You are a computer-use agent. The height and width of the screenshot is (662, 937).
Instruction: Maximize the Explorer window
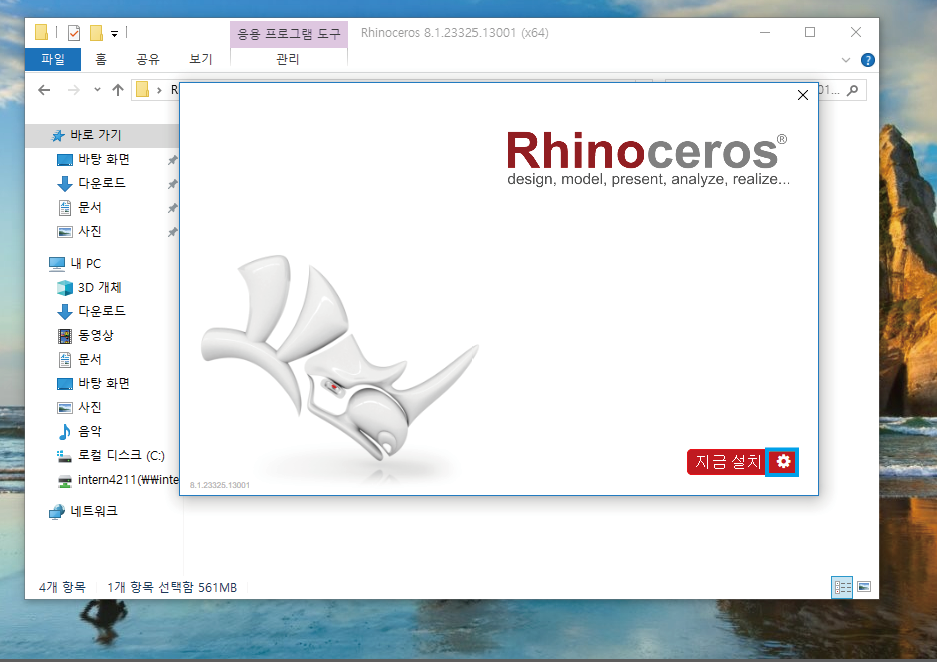click(x=810, y=32)
